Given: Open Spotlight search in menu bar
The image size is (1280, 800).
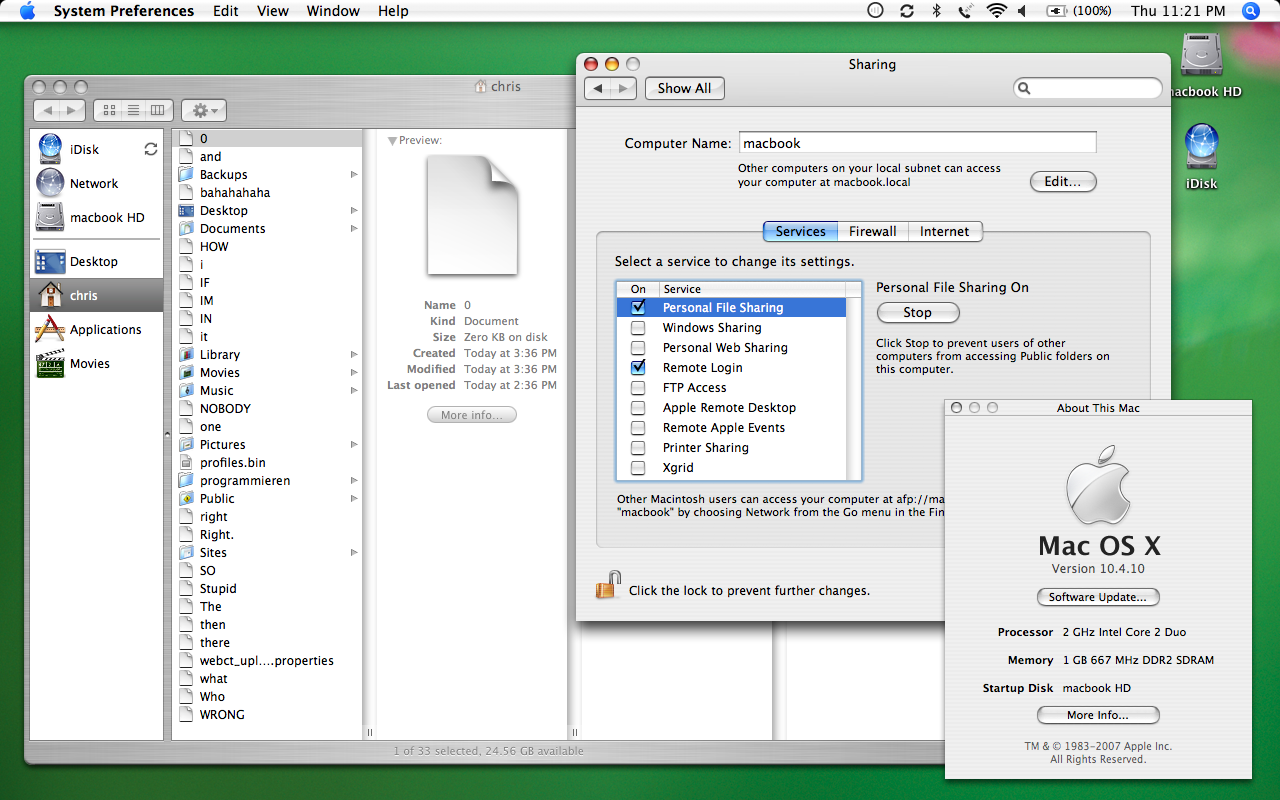Looking at the screenshot, I should click(1250, 11).
